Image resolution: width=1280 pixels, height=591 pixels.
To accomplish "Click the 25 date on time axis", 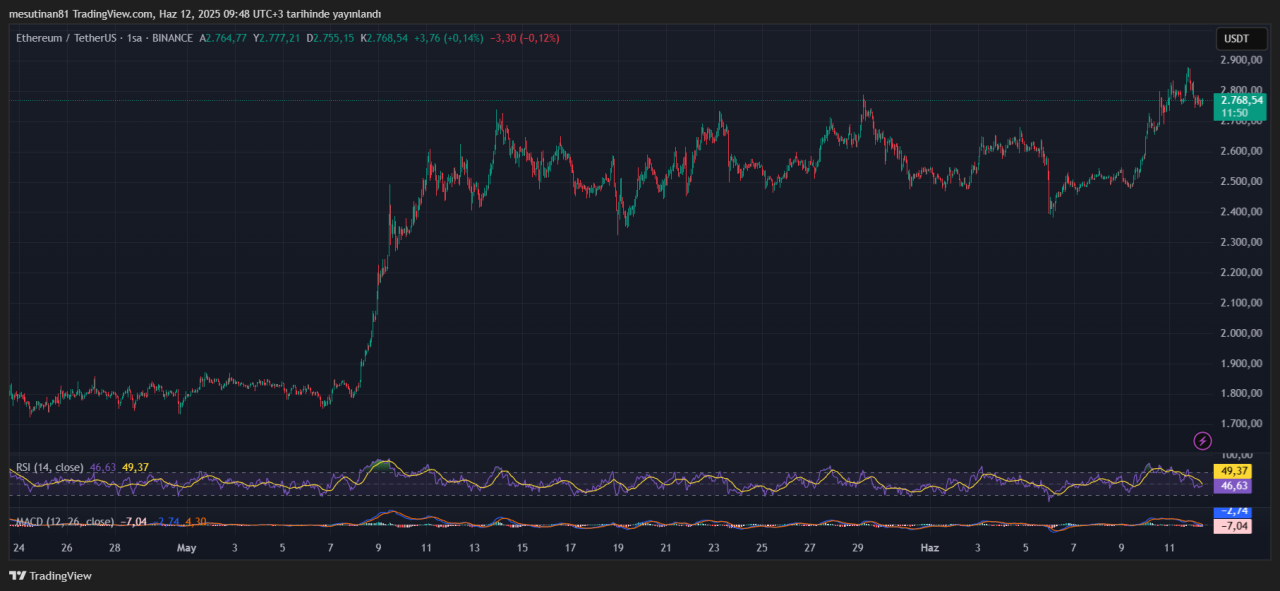I will tap(762, 548).
